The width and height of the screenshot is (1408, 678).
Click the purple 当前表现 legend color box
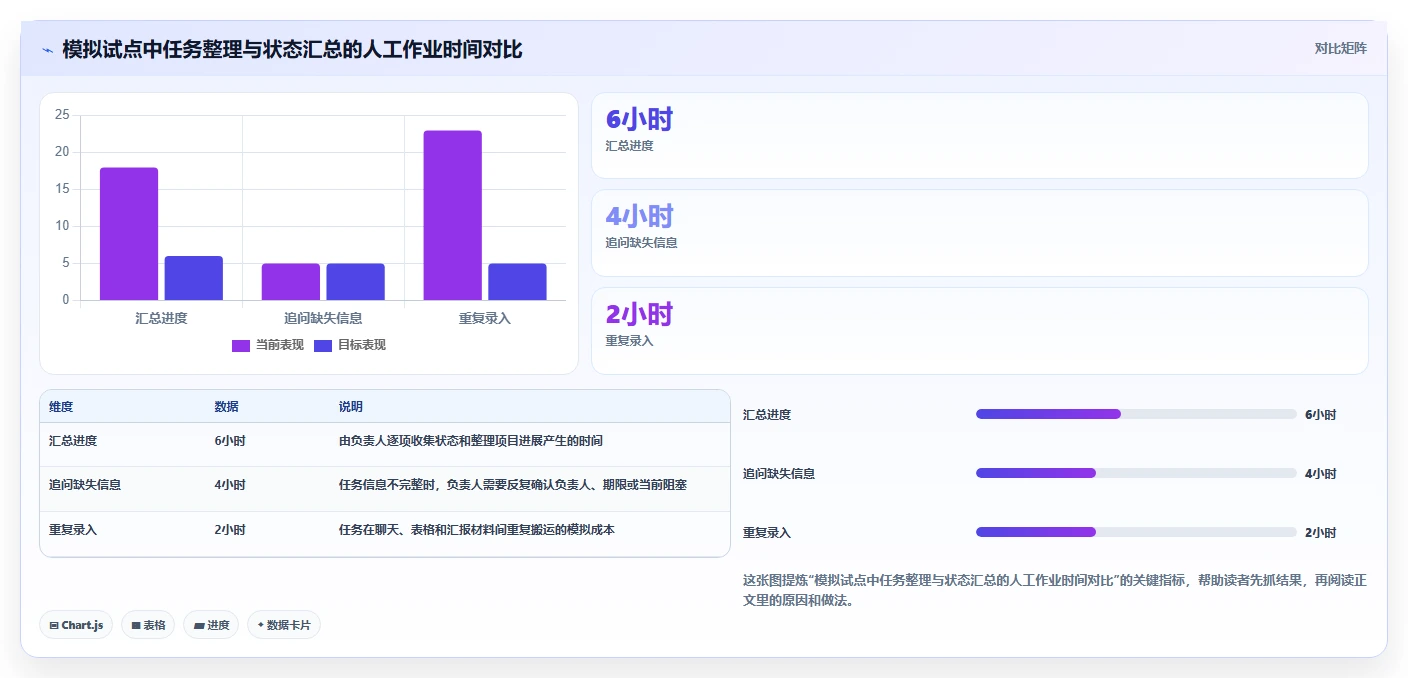pos(241,345)
